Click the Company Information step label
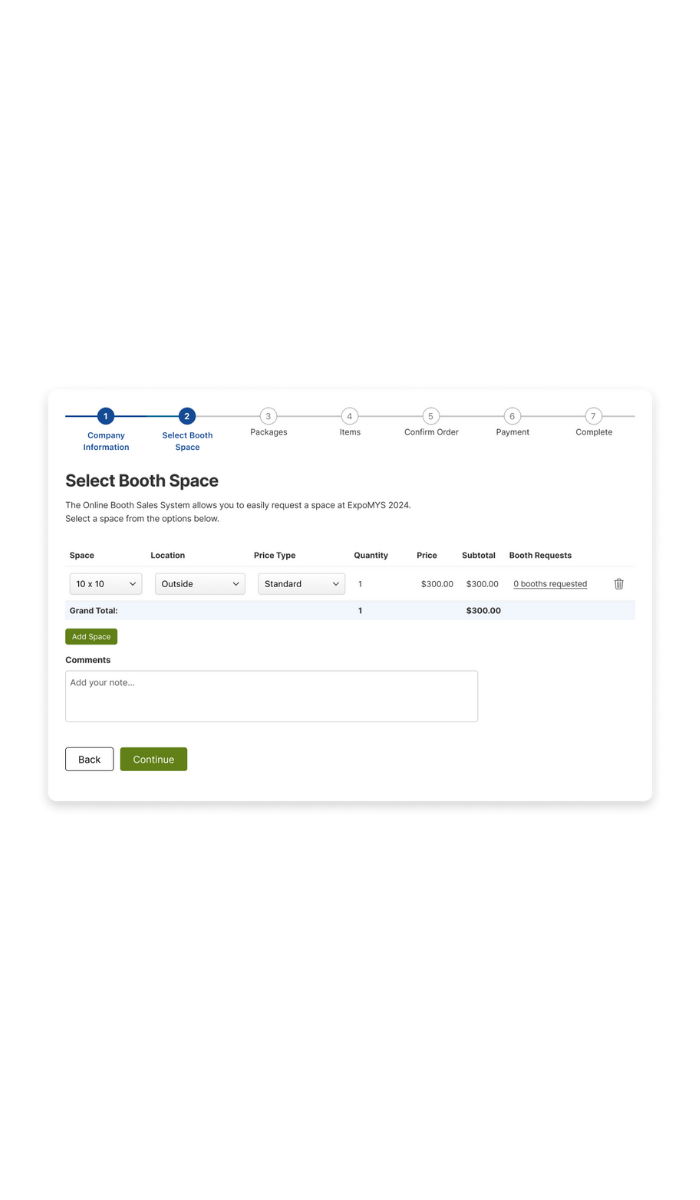This screenshot has width=700, height=1200. point(106,441)
